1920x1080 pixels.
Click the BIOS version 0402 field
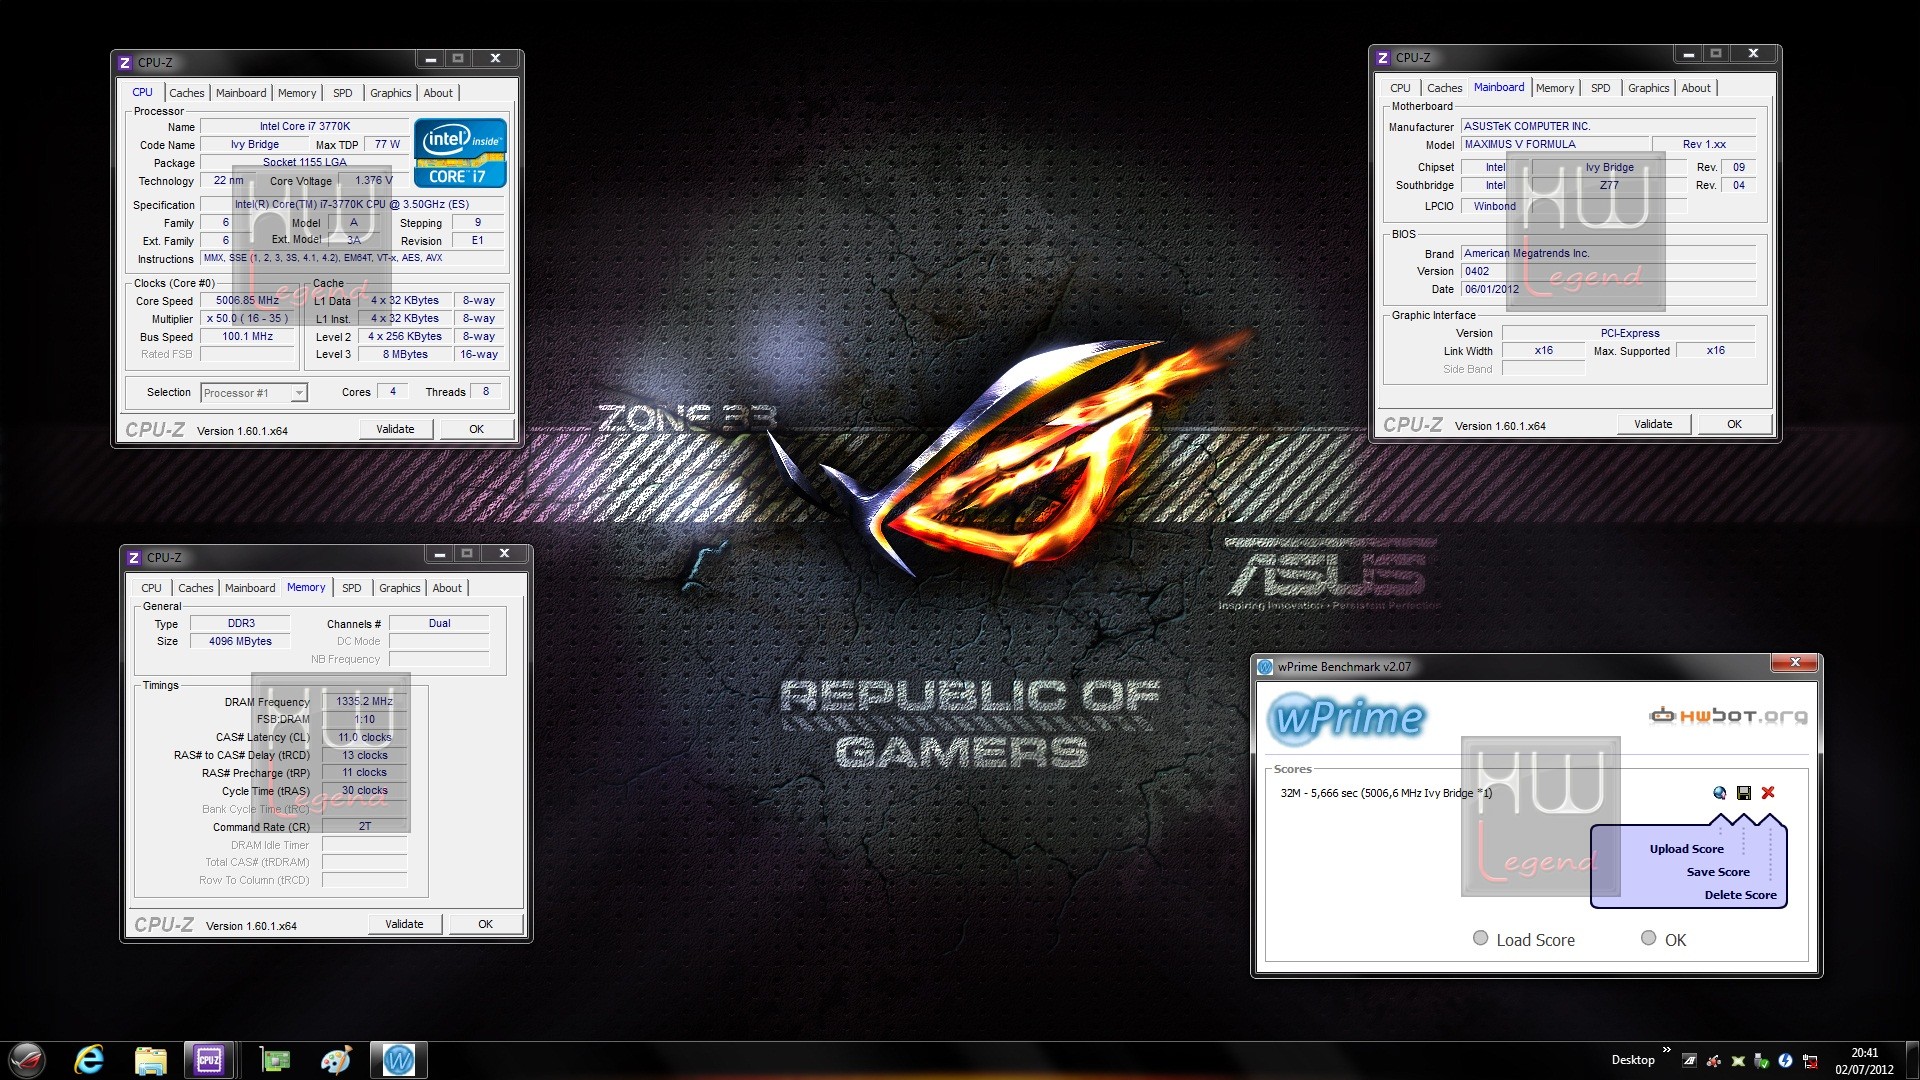(1608, 272)
